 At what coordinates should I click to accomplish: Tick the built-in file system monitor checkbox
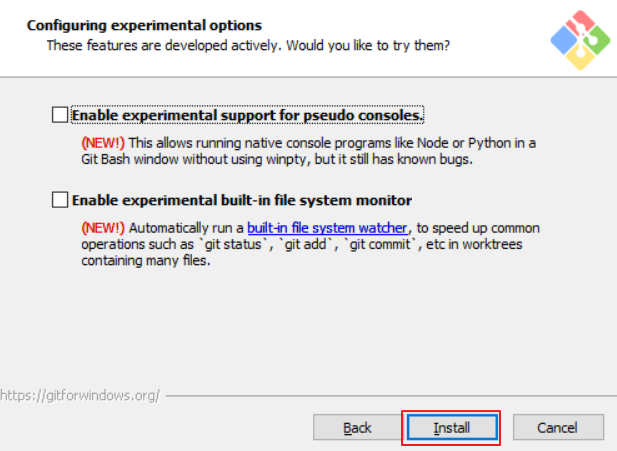60,200
